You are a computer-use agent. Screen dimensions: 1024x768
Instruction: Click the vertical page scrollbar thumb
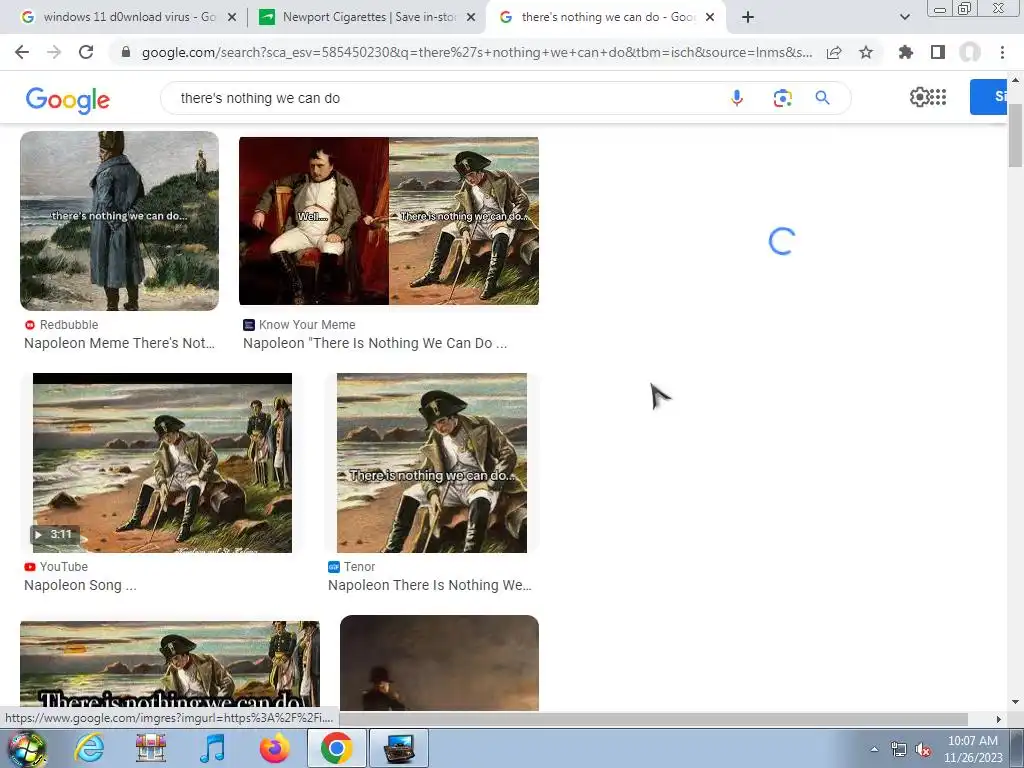point(1015,136)
